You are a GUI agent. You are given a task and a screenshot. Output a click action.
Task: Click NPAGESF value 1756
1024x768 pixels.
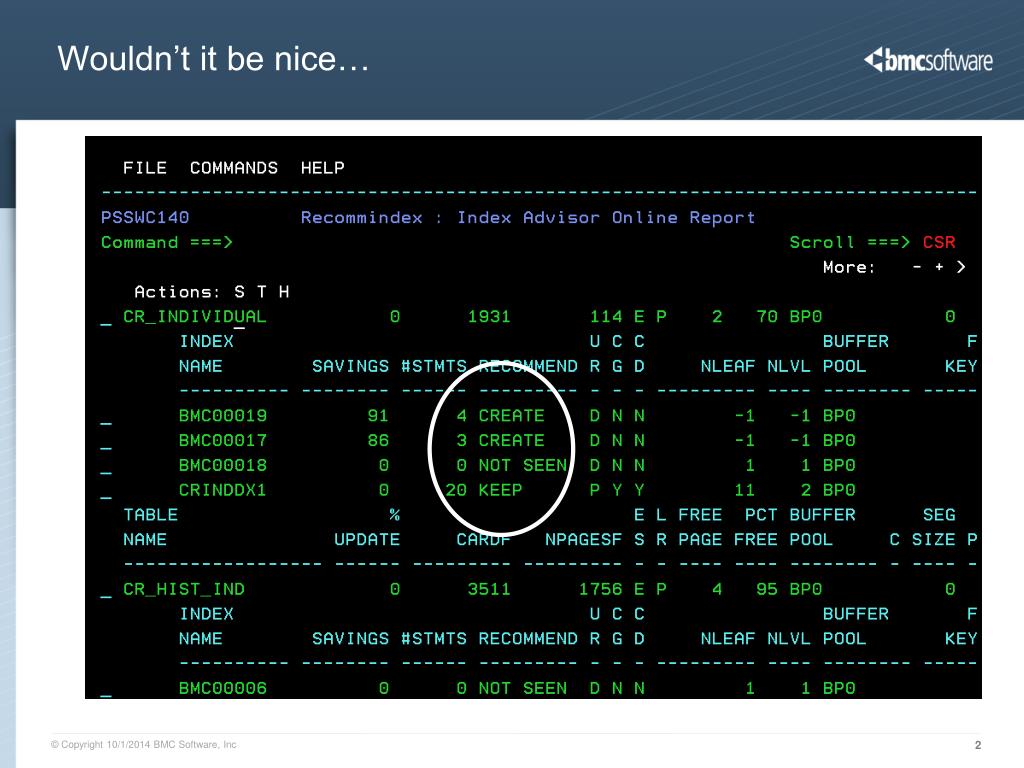click(x=600, y=589)
